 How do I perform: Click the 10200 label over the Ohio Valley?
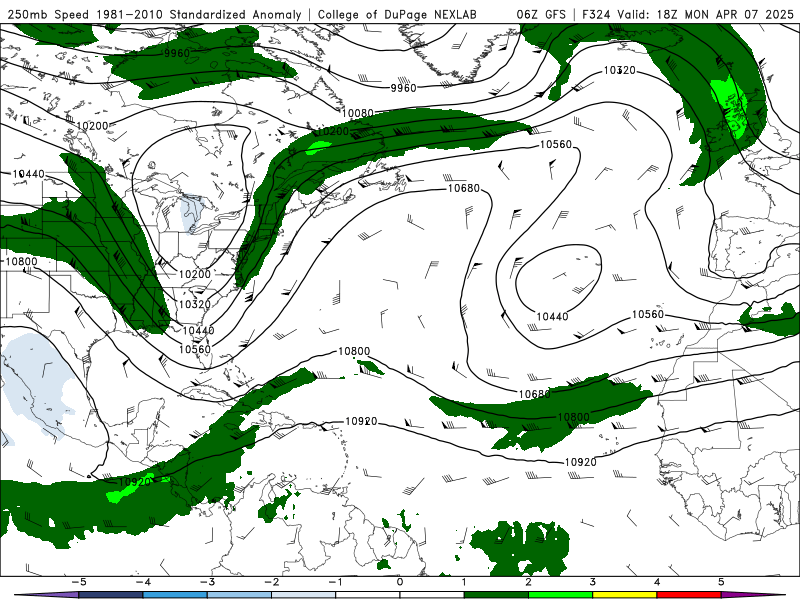[x=194, y=274]
